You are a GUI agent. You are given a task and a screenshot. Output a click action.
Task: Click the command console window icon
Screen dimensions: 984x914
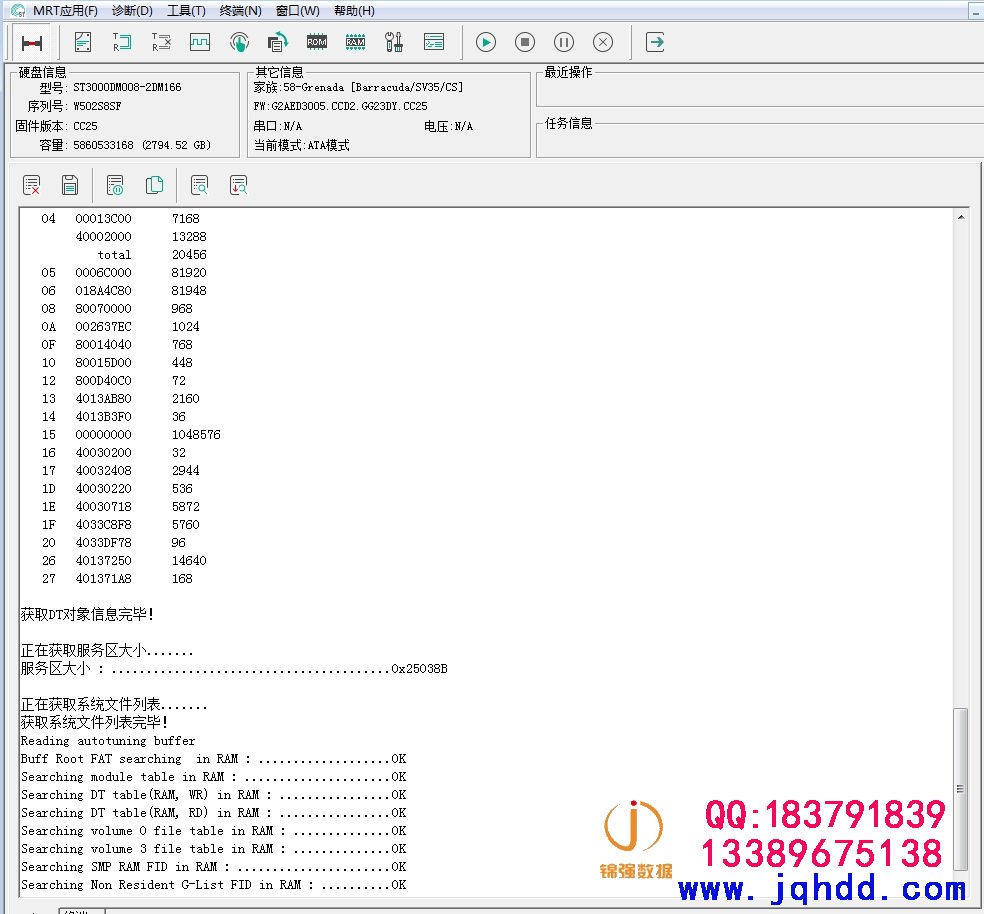[434, 42]
